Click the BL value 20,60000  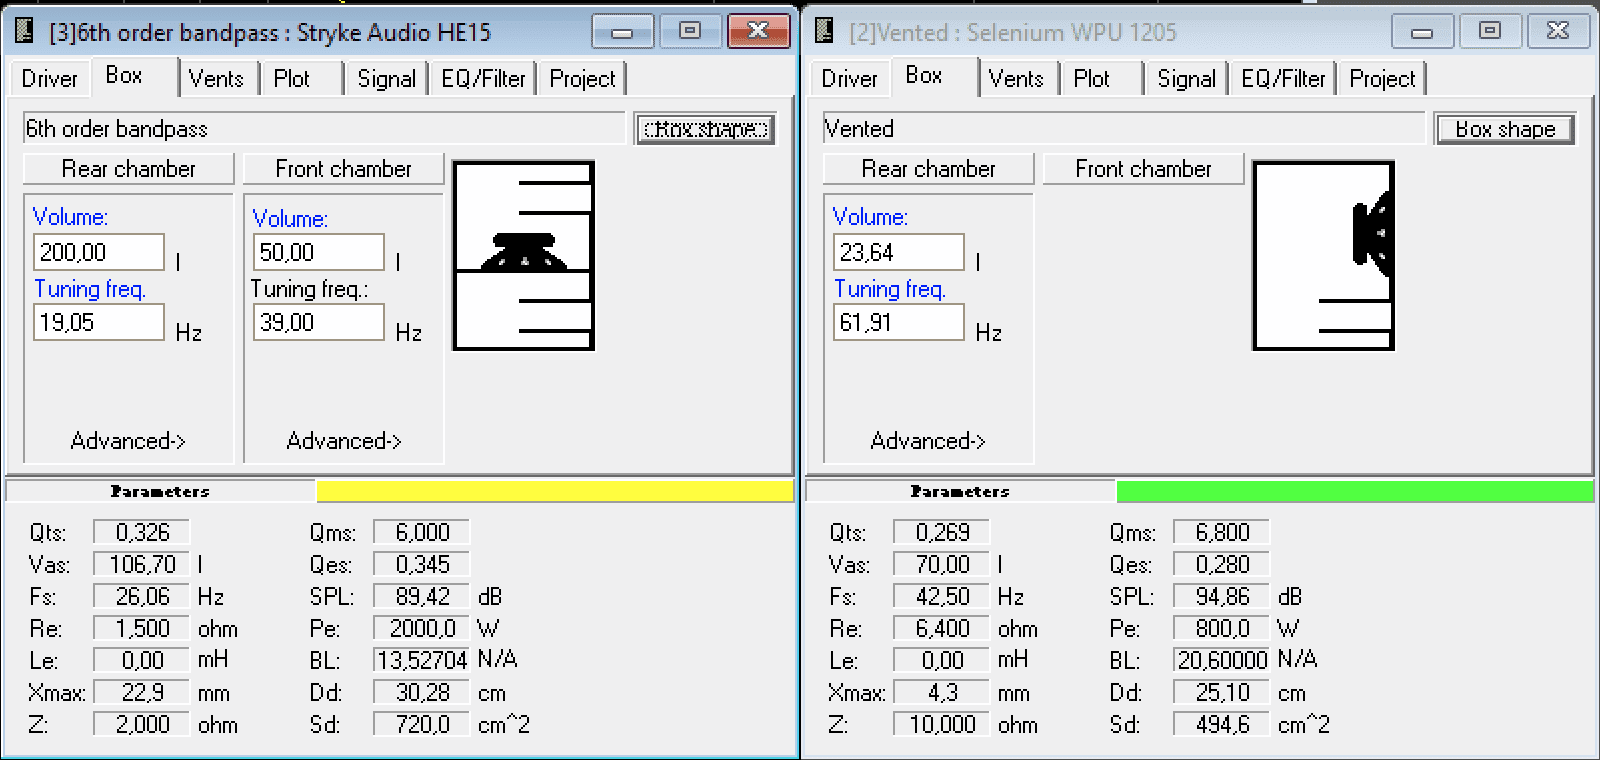1221,661
